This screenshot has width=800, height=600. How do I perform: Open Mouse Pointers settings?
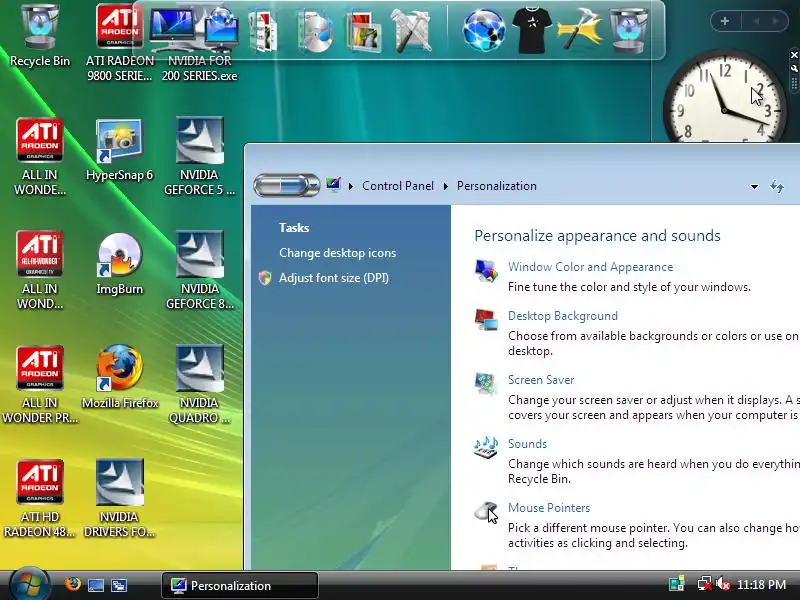[549, 508]
